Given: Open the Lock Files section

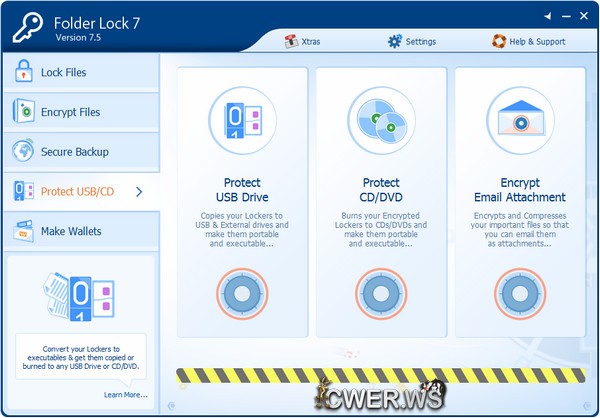Looking at the screenshot, I should pos(82,72).
